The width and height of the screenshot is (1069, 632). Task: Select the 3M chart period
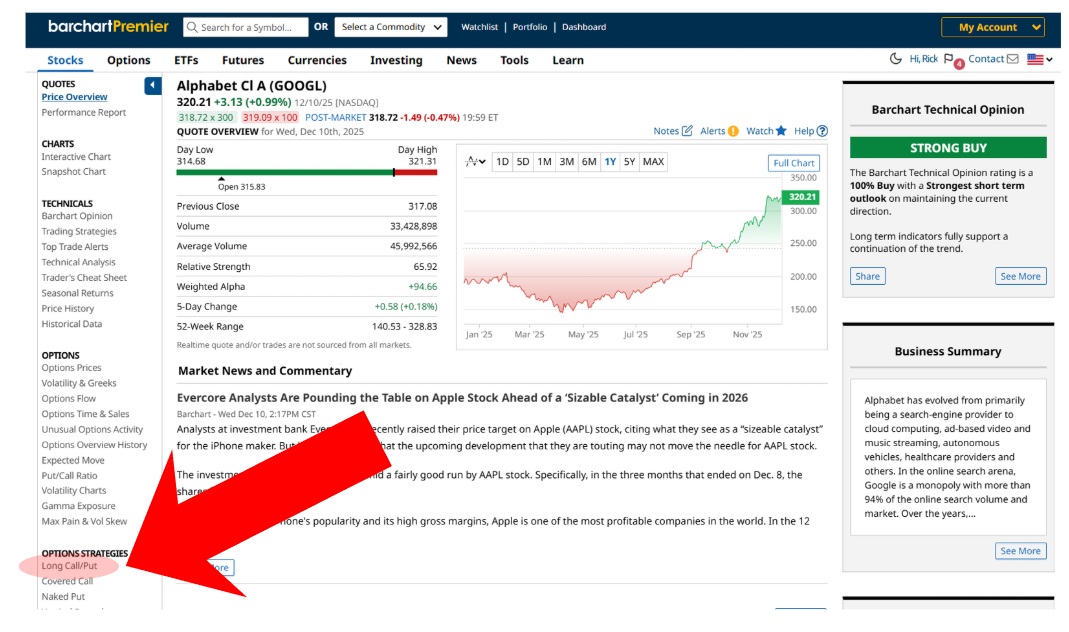(567, 162)
